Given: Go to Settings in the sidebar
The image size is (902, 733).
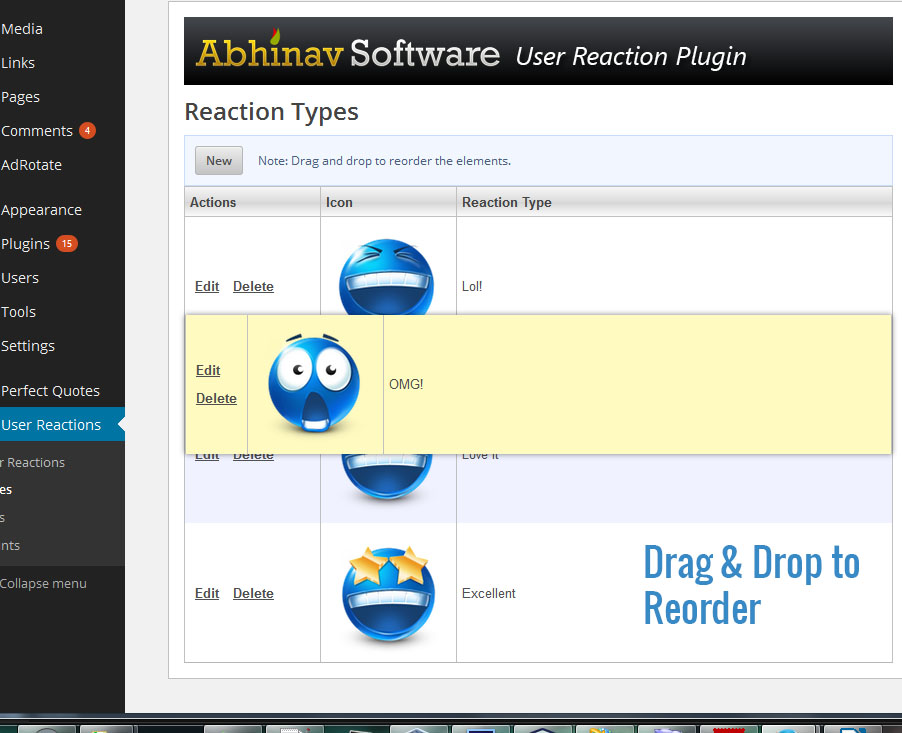Looking at the screenshot, I should [x=28, y=346].
